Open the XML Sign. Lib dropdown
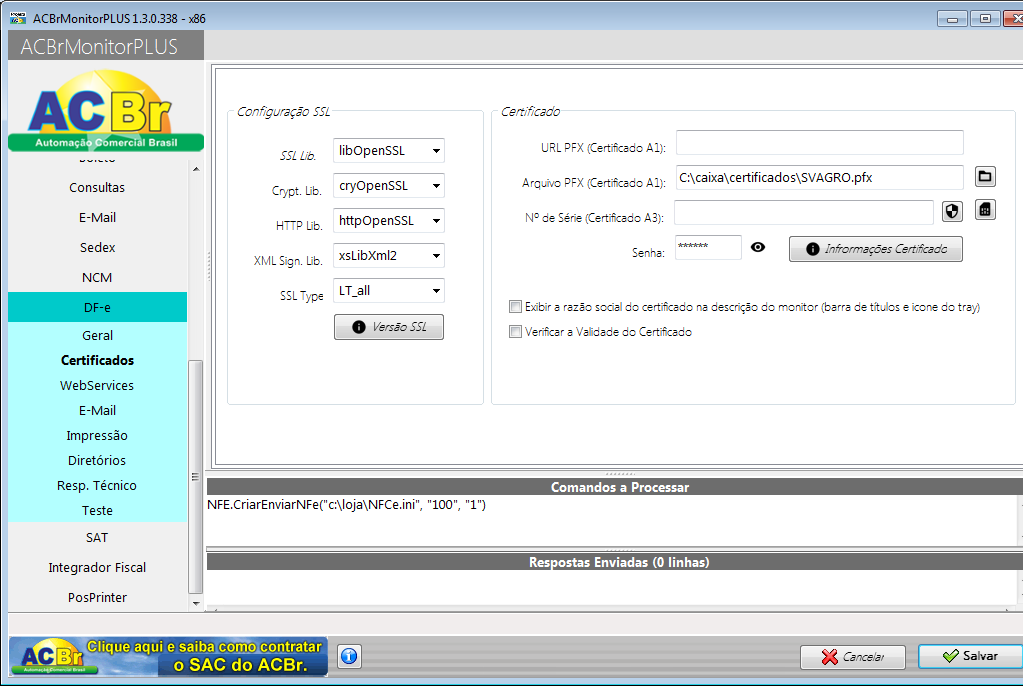 [389, 256]
